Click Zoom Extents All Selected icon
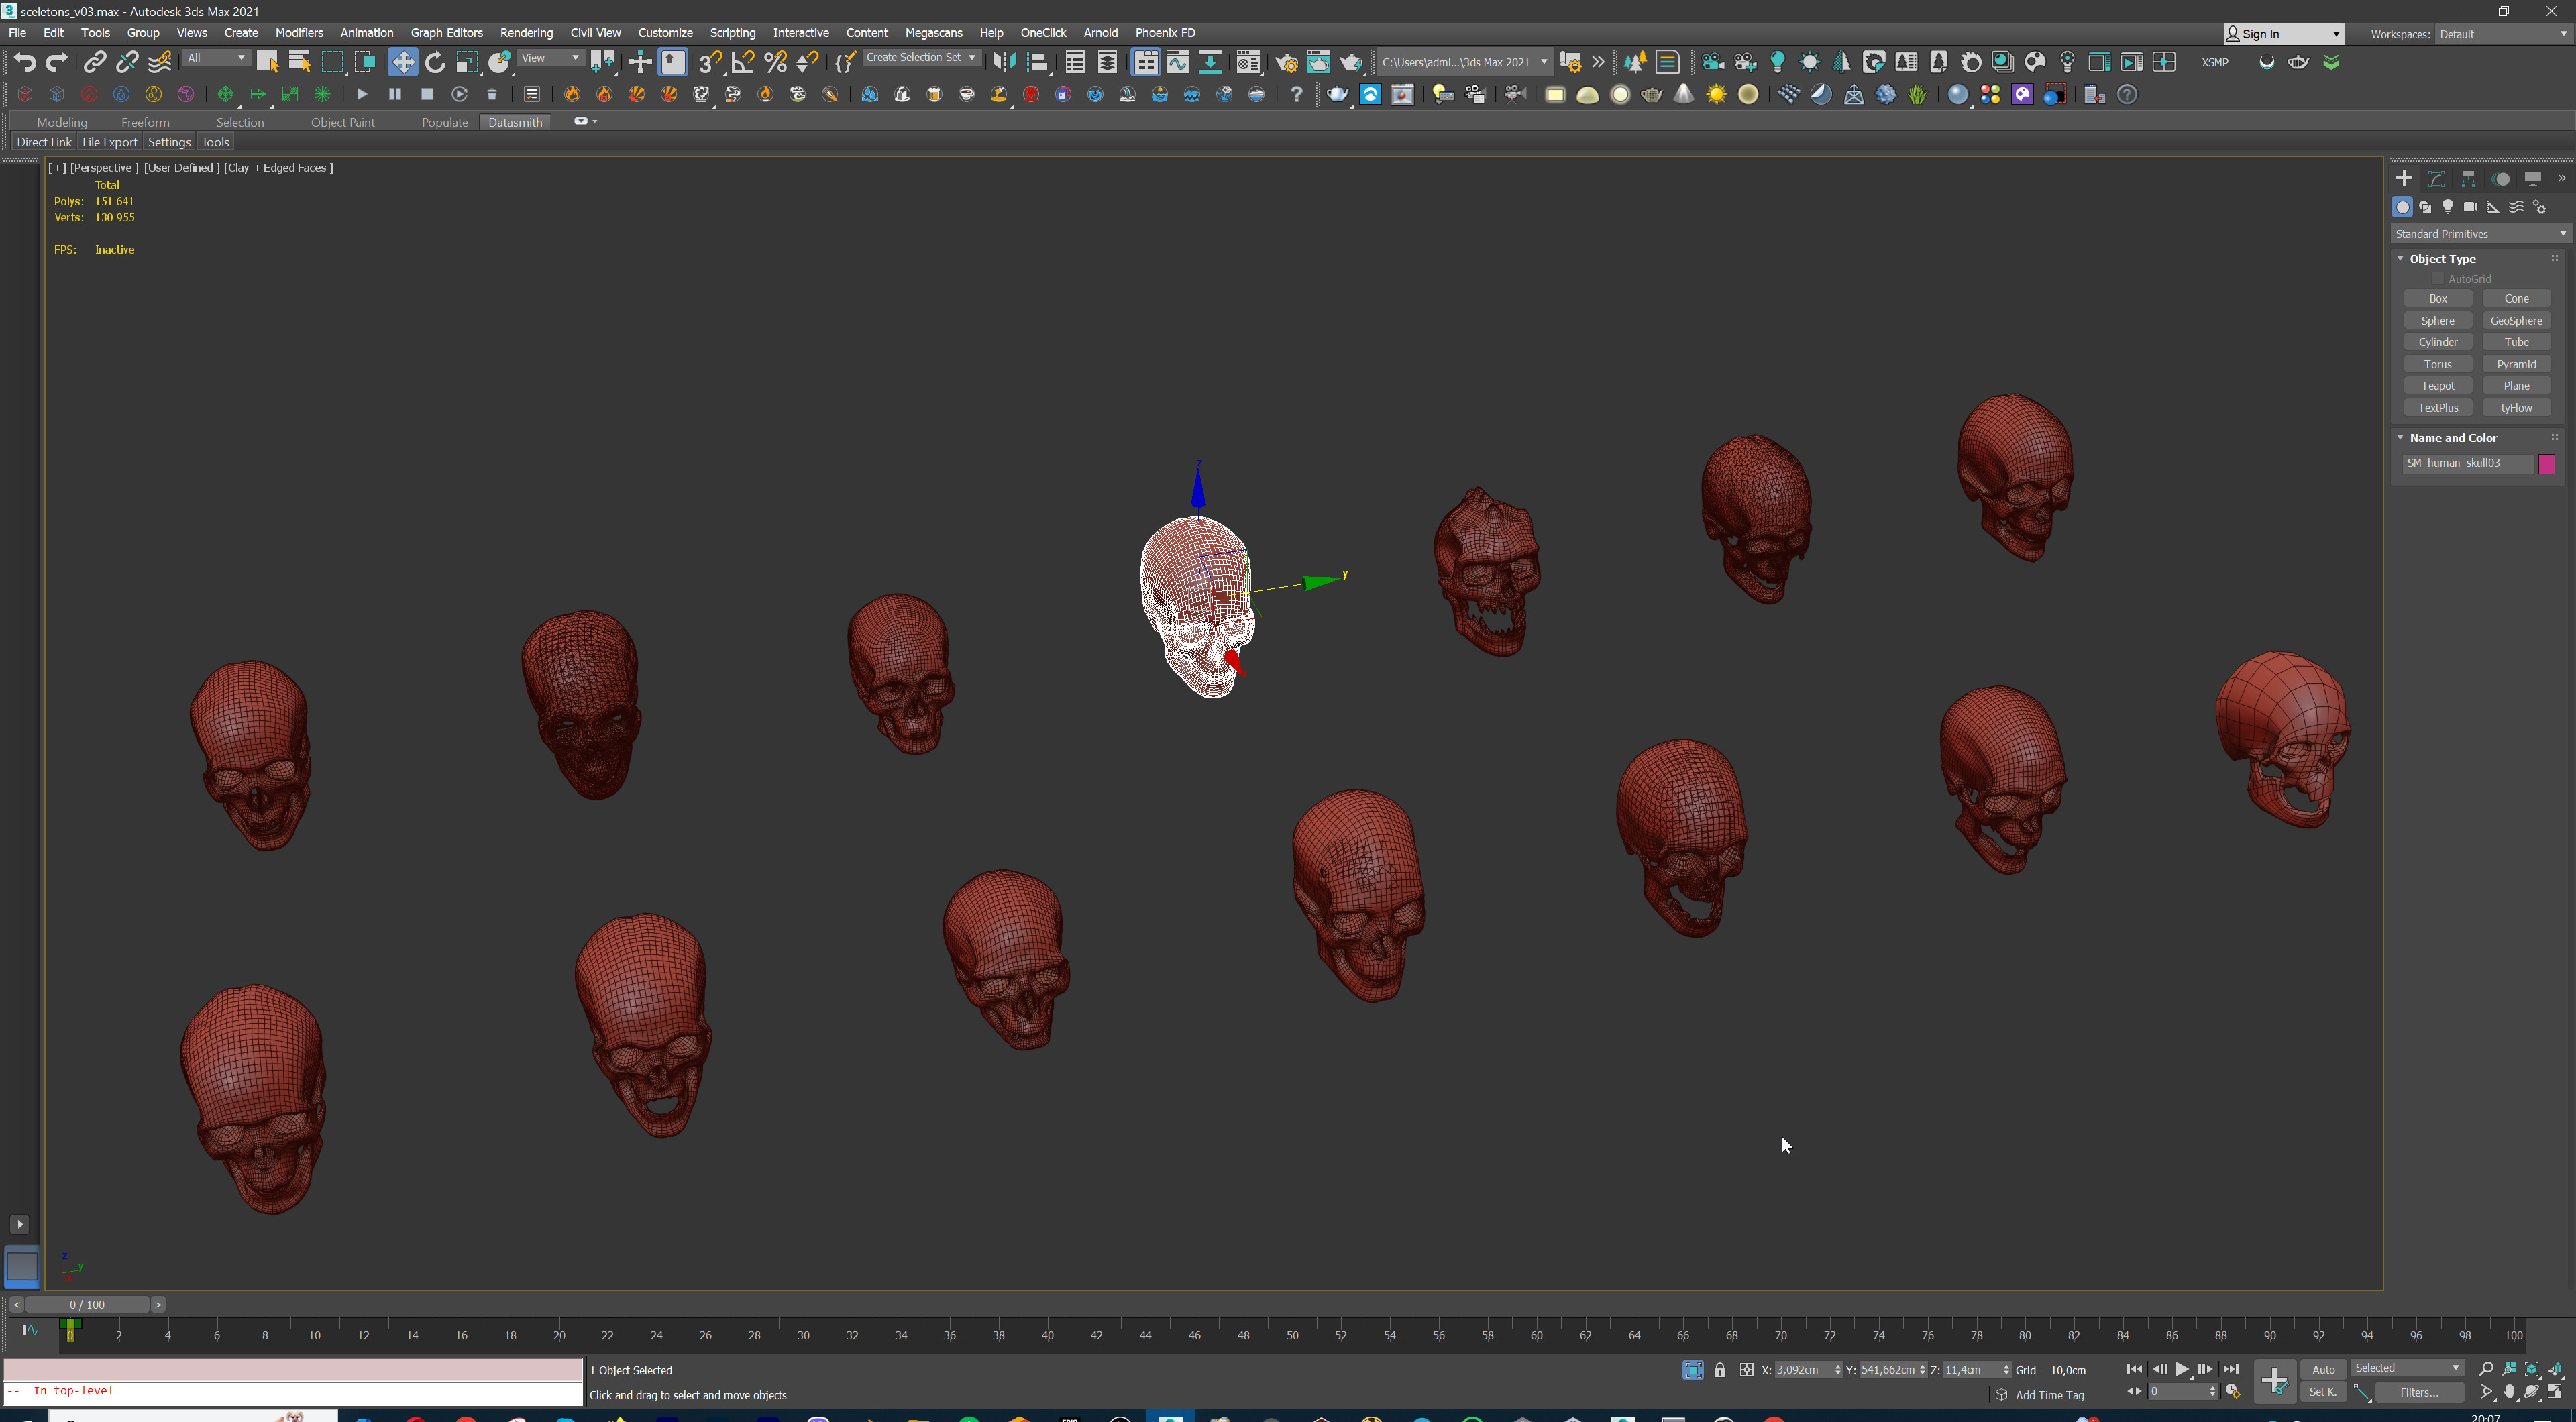 point(2556,1368)
